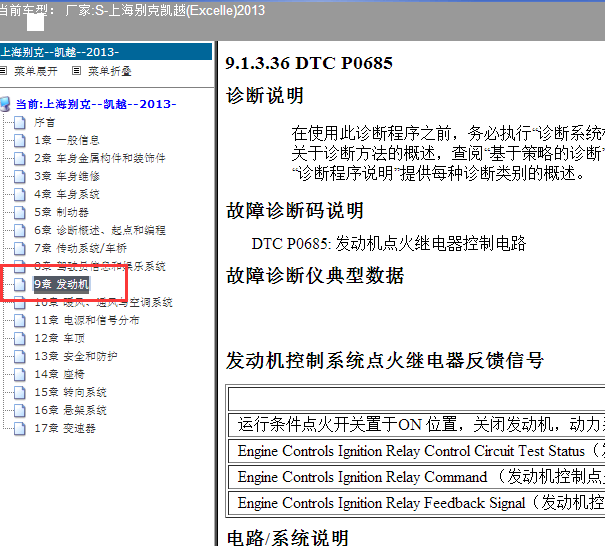Select the highlighted 9章 发动机 item

click(x=61, y=284)
